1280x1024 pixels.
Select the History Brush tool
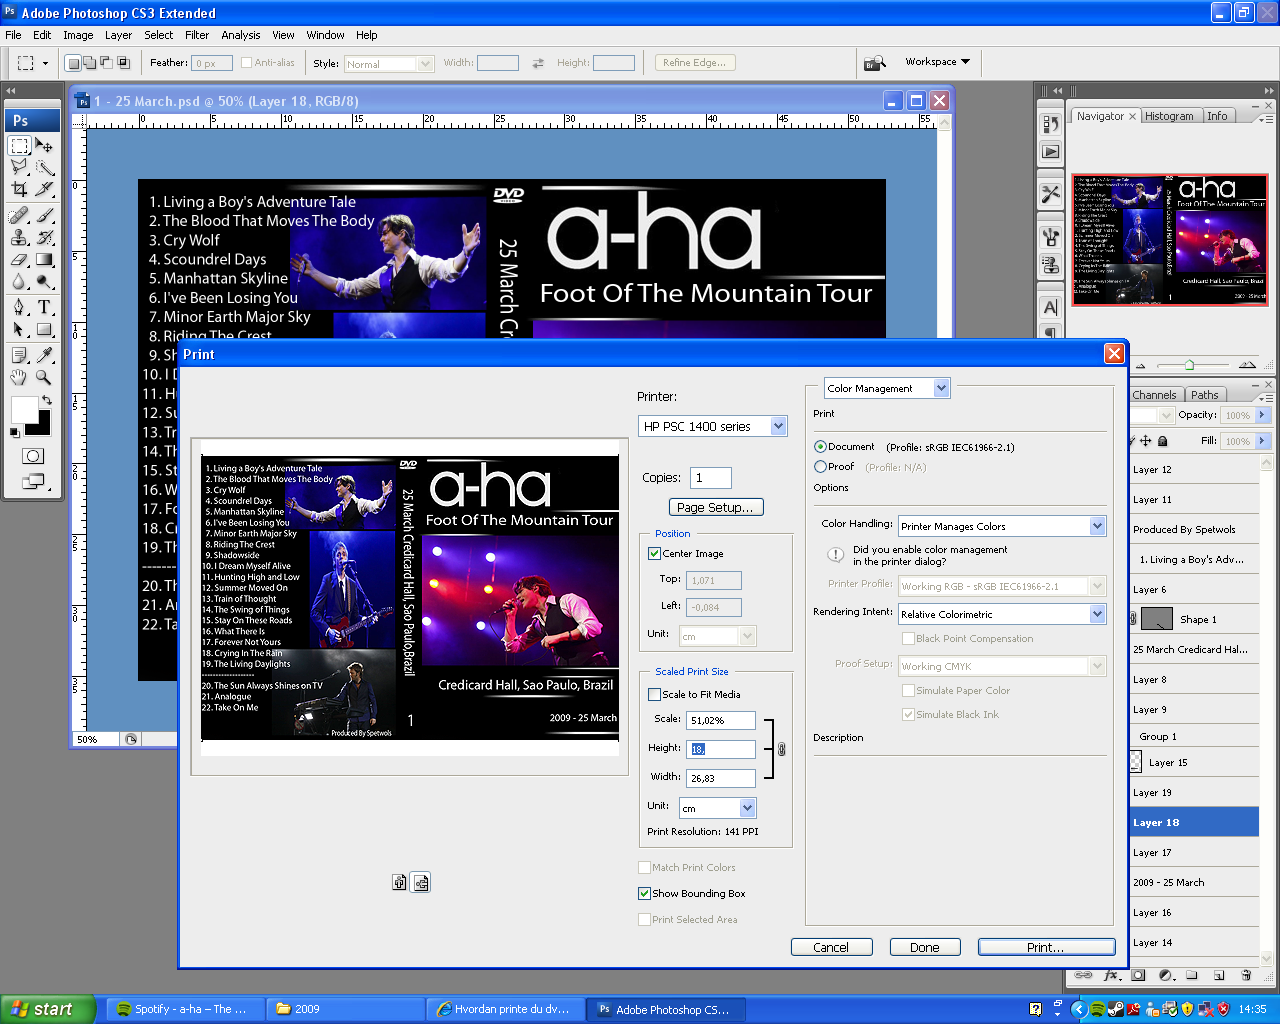44,237
